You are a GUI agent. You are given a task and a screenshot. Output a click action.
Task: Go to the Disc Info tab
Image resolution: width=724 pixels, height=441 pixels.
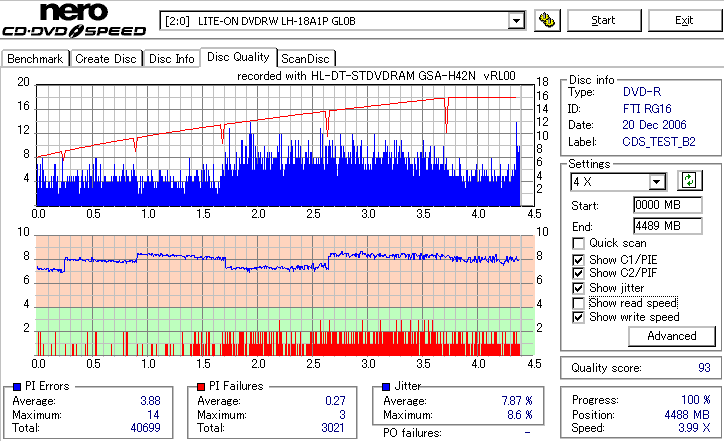[171, 59]
